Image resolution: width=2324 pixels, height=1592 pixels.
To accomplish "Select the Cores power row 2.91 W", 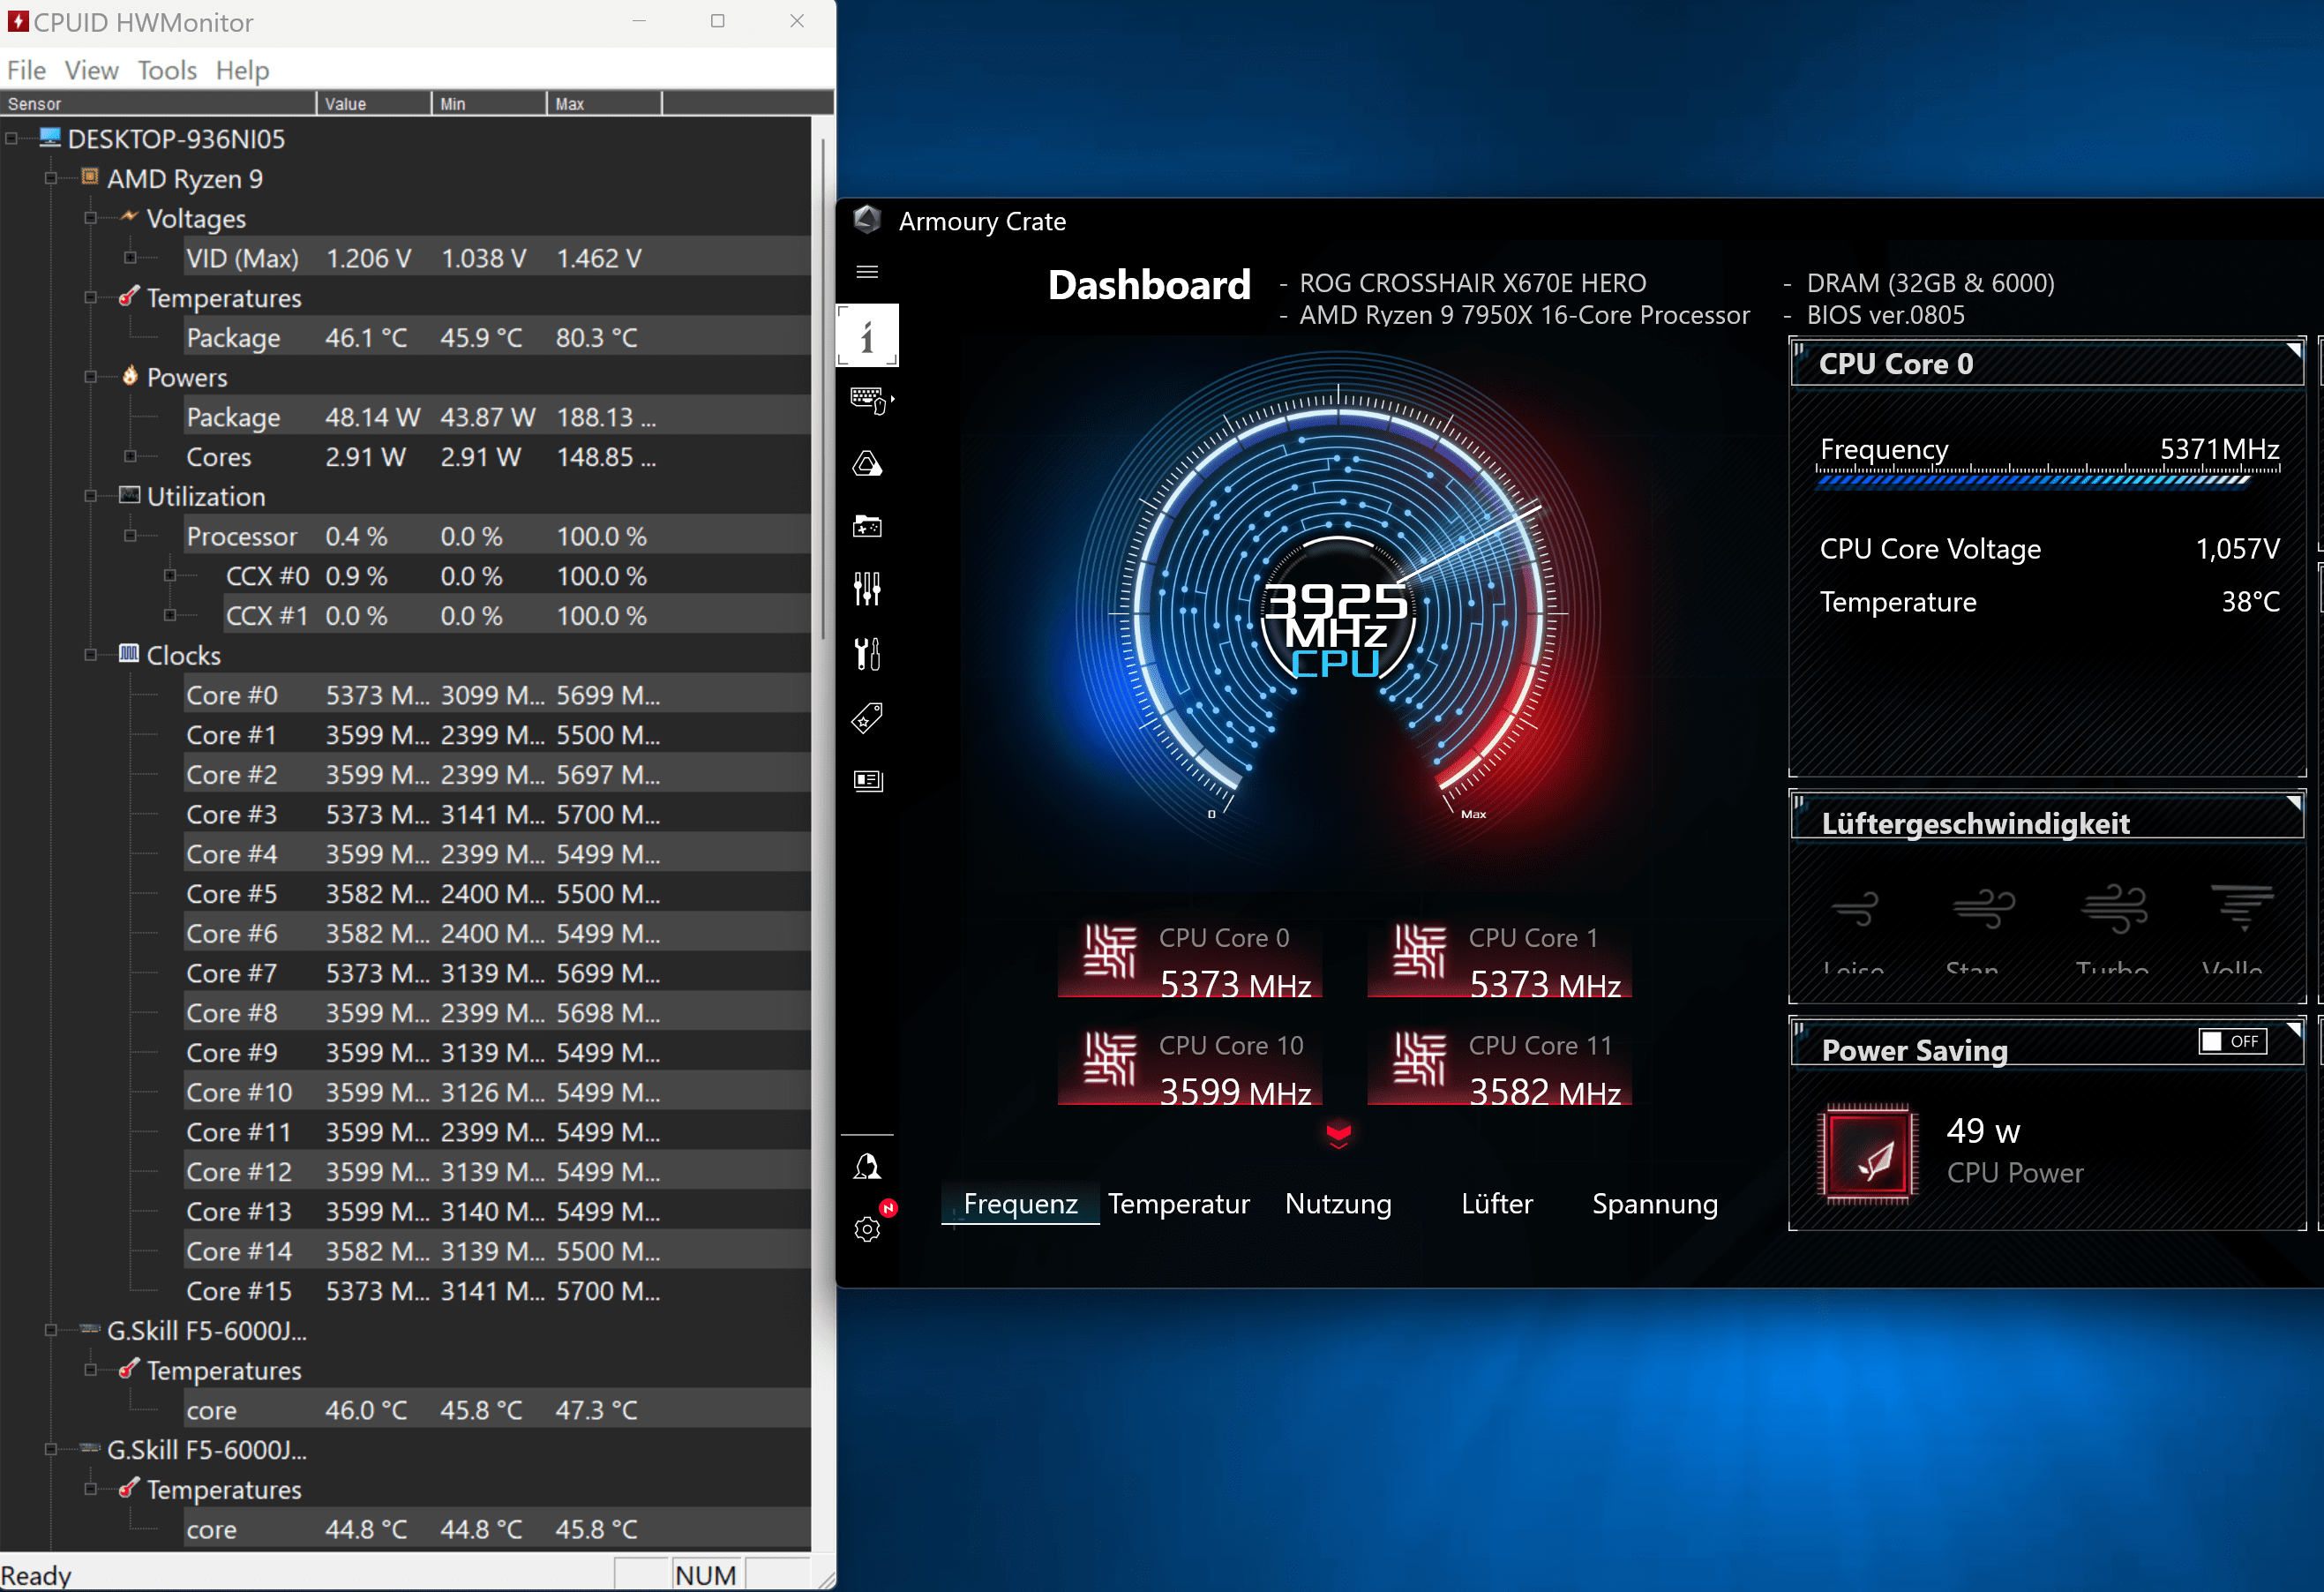I will (497, 456).
